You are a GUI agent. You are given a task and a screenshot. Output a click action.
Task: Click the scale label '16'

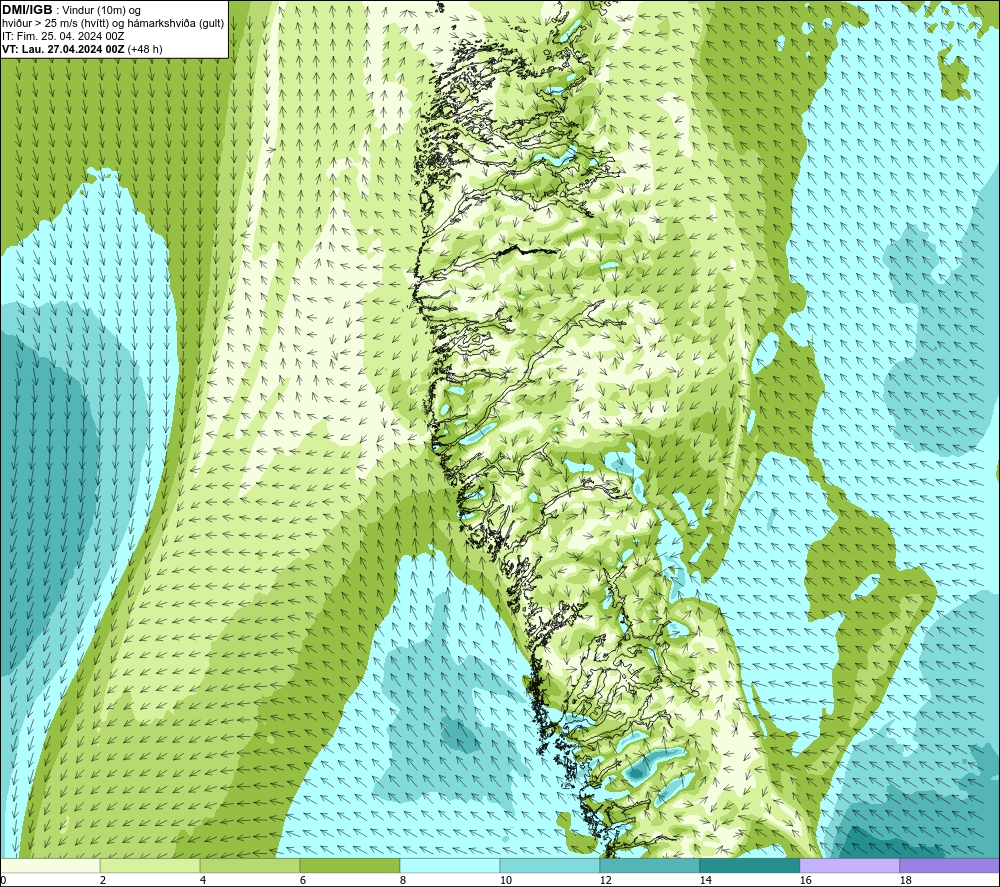[805, 881]
